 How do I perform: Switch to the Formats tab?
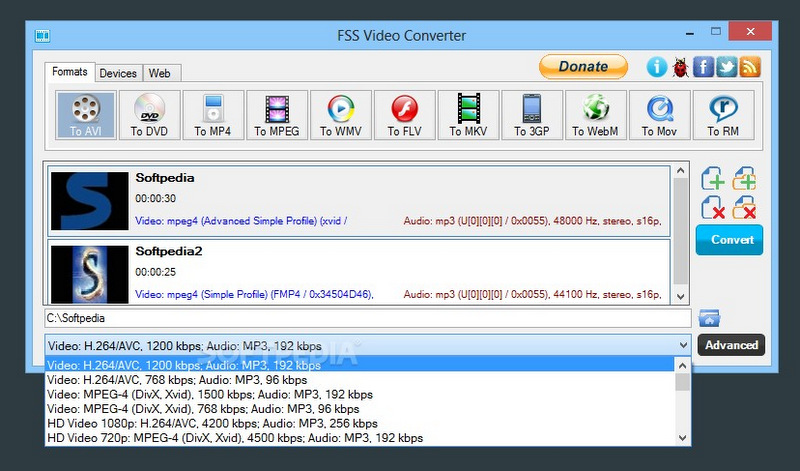point(69,72)
